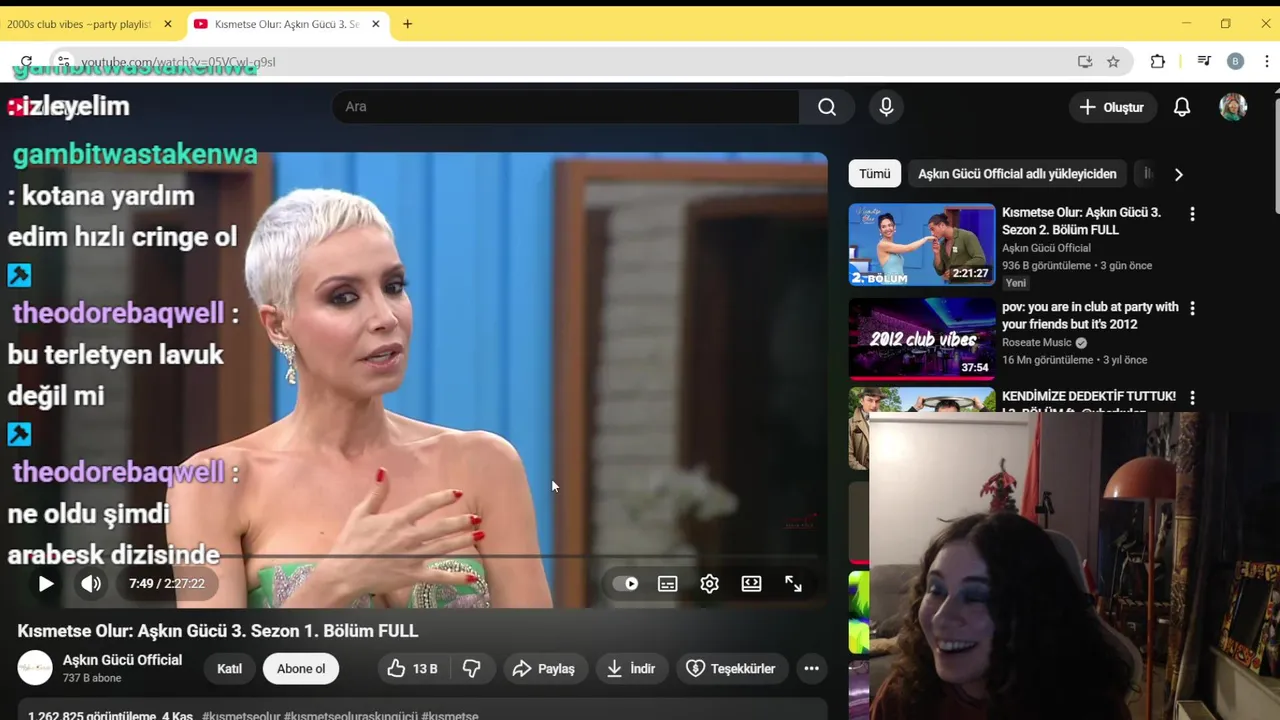Open the notifications bell
Screen dimensions: 1280x720
pos(1182,107)
